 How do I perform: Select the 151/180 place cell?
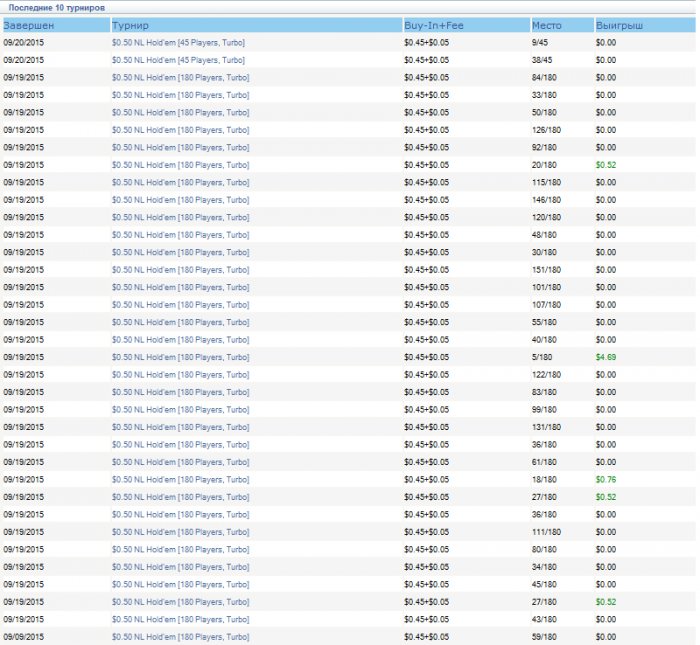coord(547,269)
